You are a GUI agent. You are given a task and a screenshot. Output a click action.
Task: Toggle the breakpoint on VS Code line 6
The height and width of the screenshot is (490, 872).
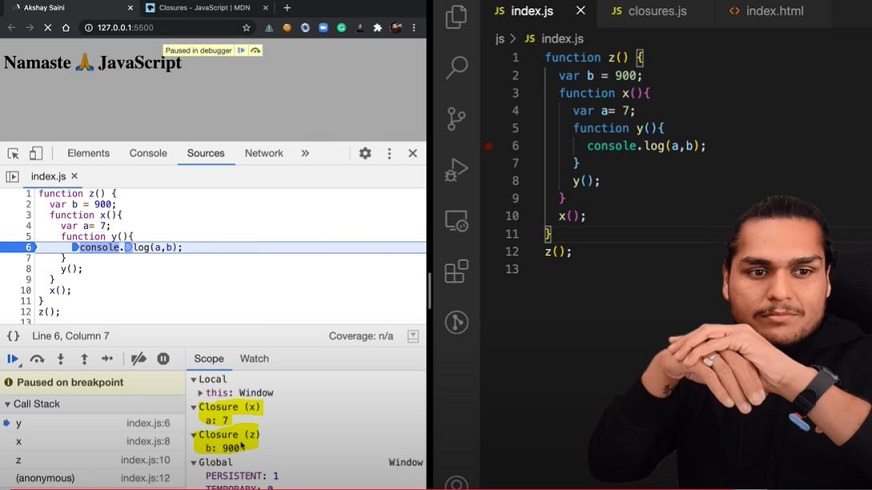click(x=488, y=146)
